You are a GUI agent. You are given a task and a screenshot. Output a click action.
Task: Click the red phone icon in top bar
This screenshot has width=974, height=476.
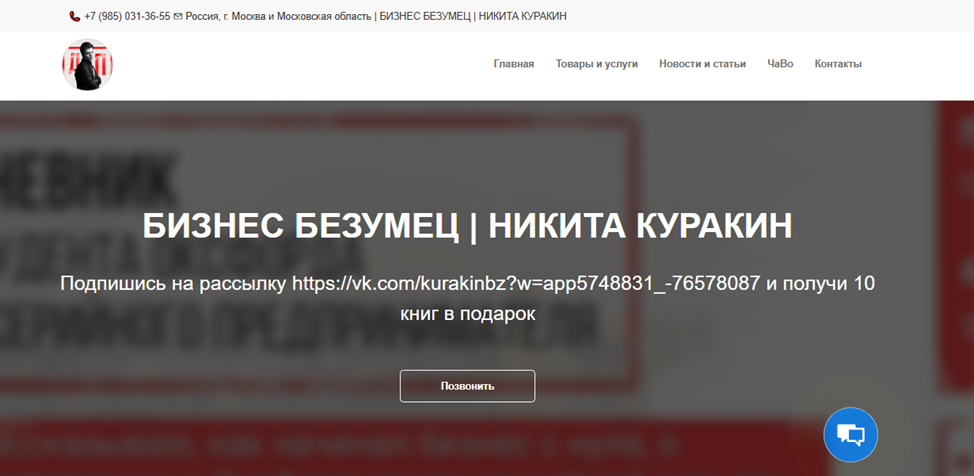point(75,17)
